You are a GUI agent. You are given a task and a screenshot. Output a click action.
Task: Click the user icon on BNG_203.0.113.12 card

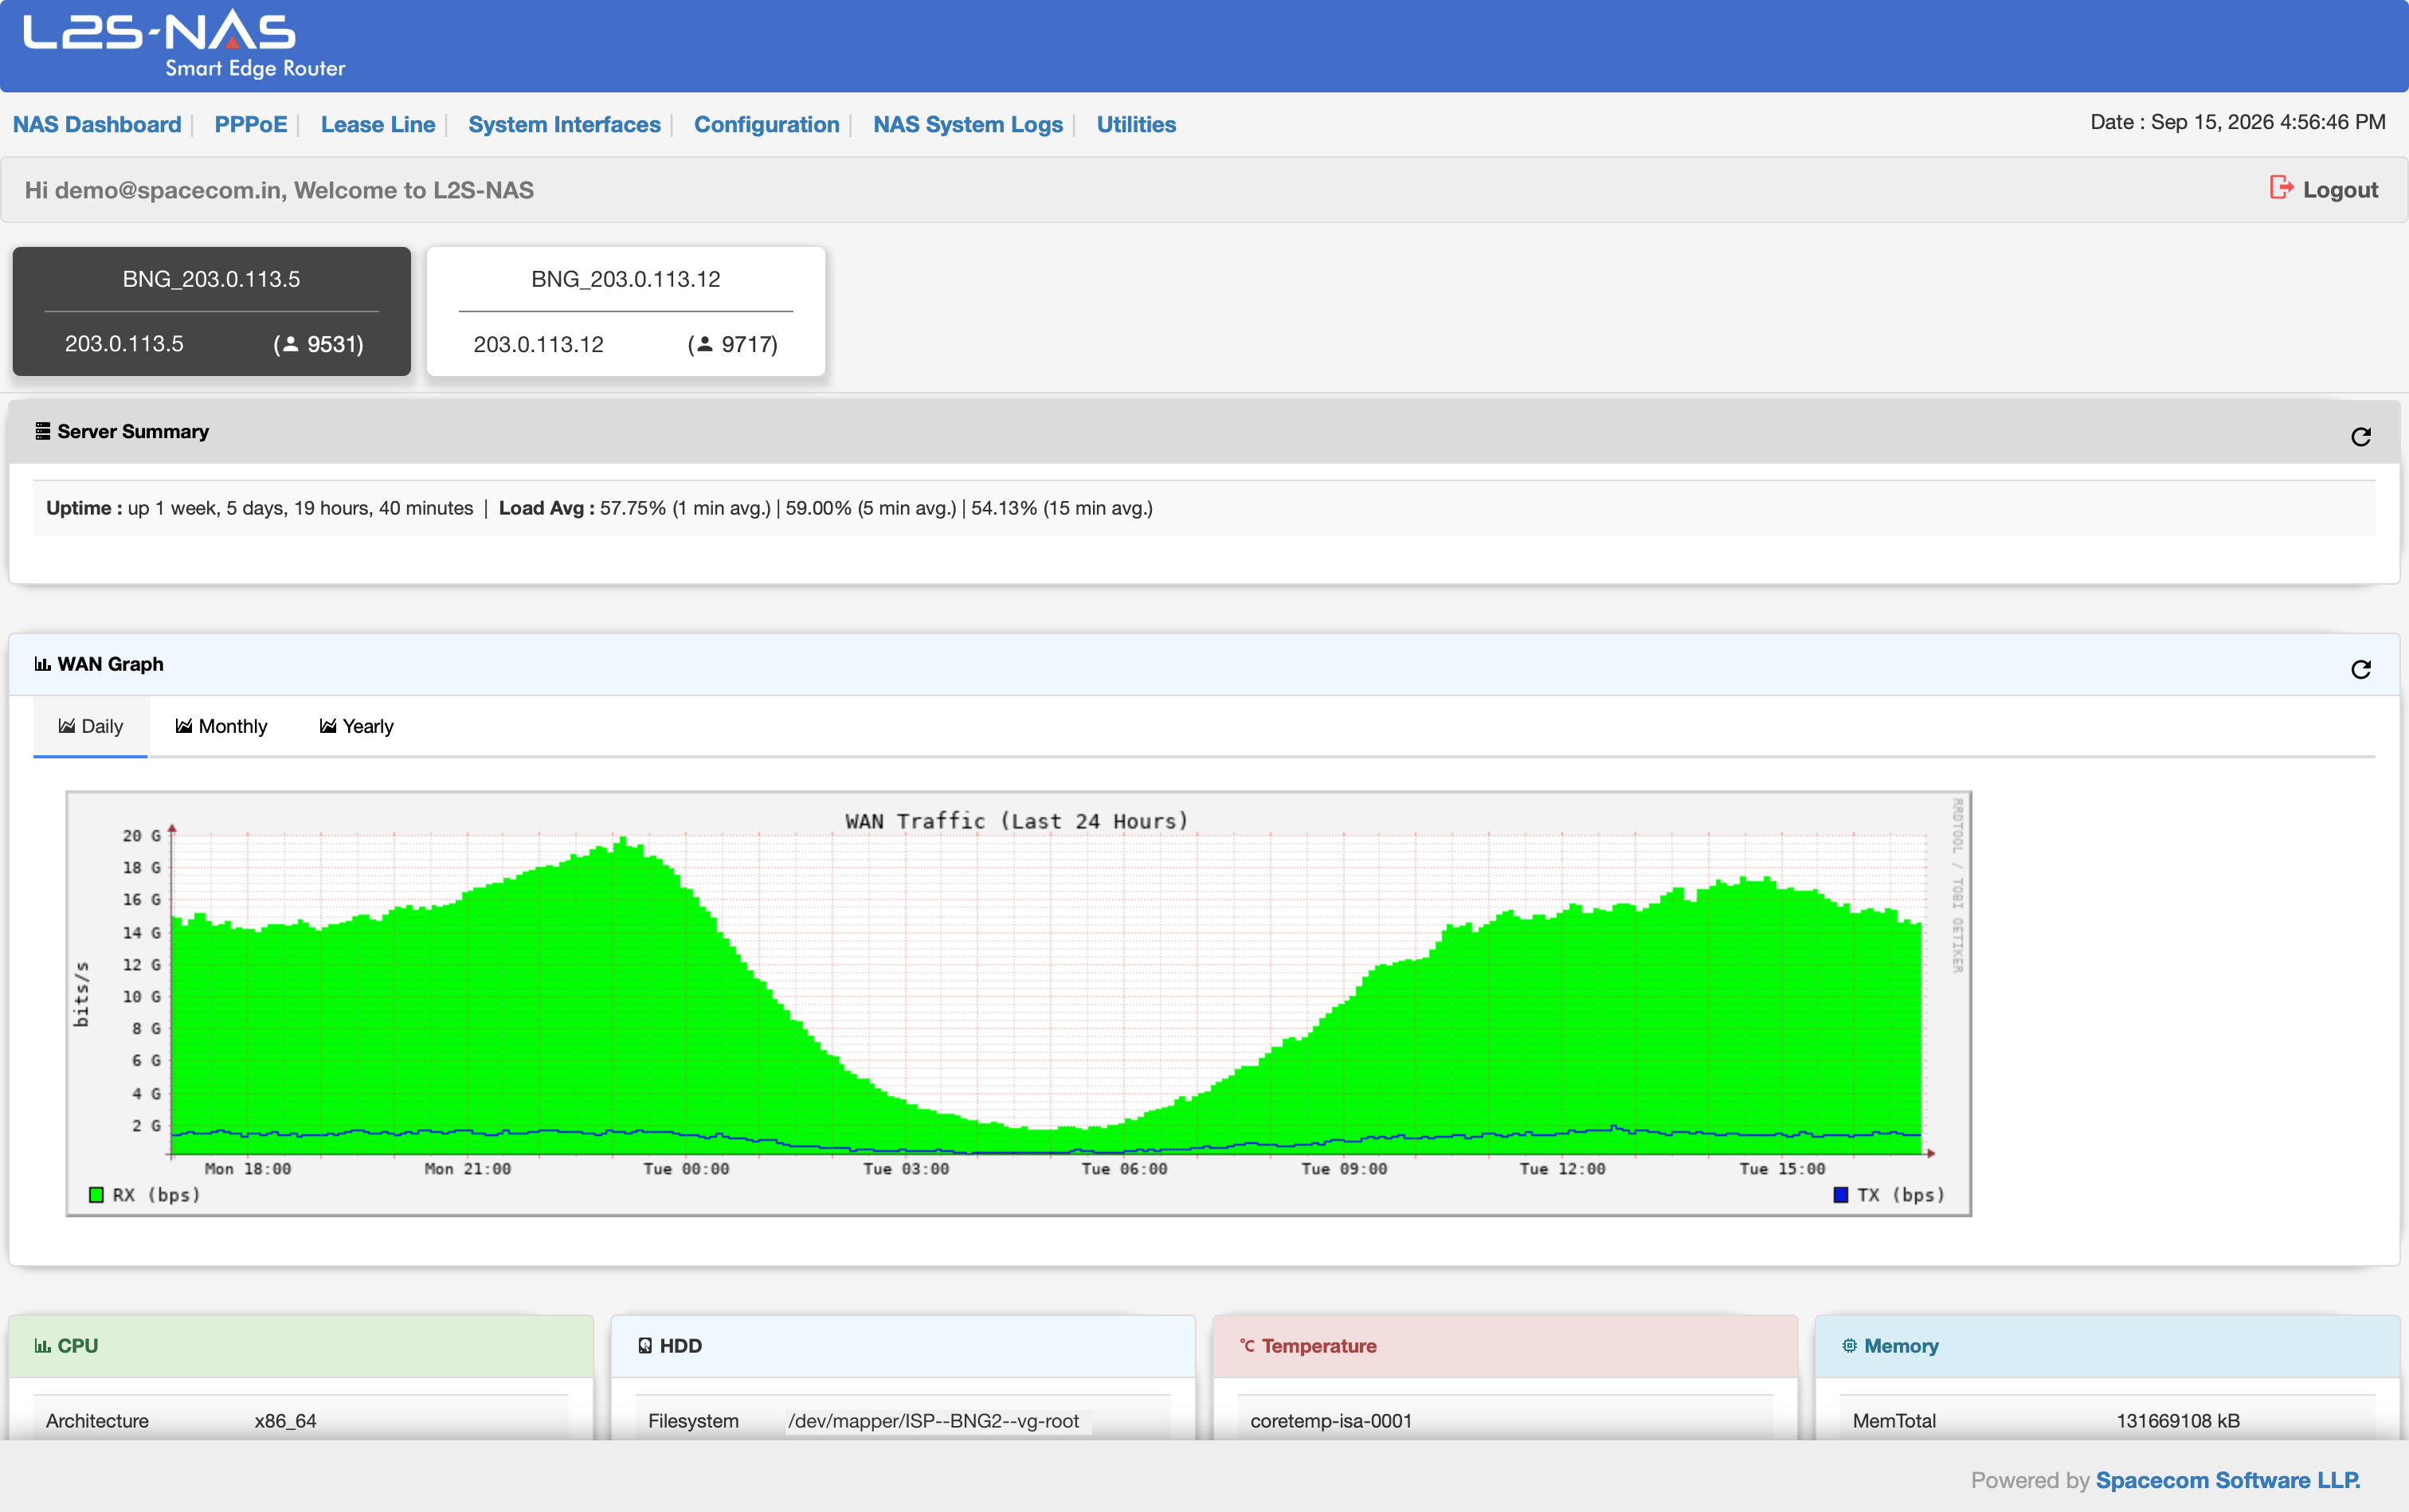click(705, 344)
